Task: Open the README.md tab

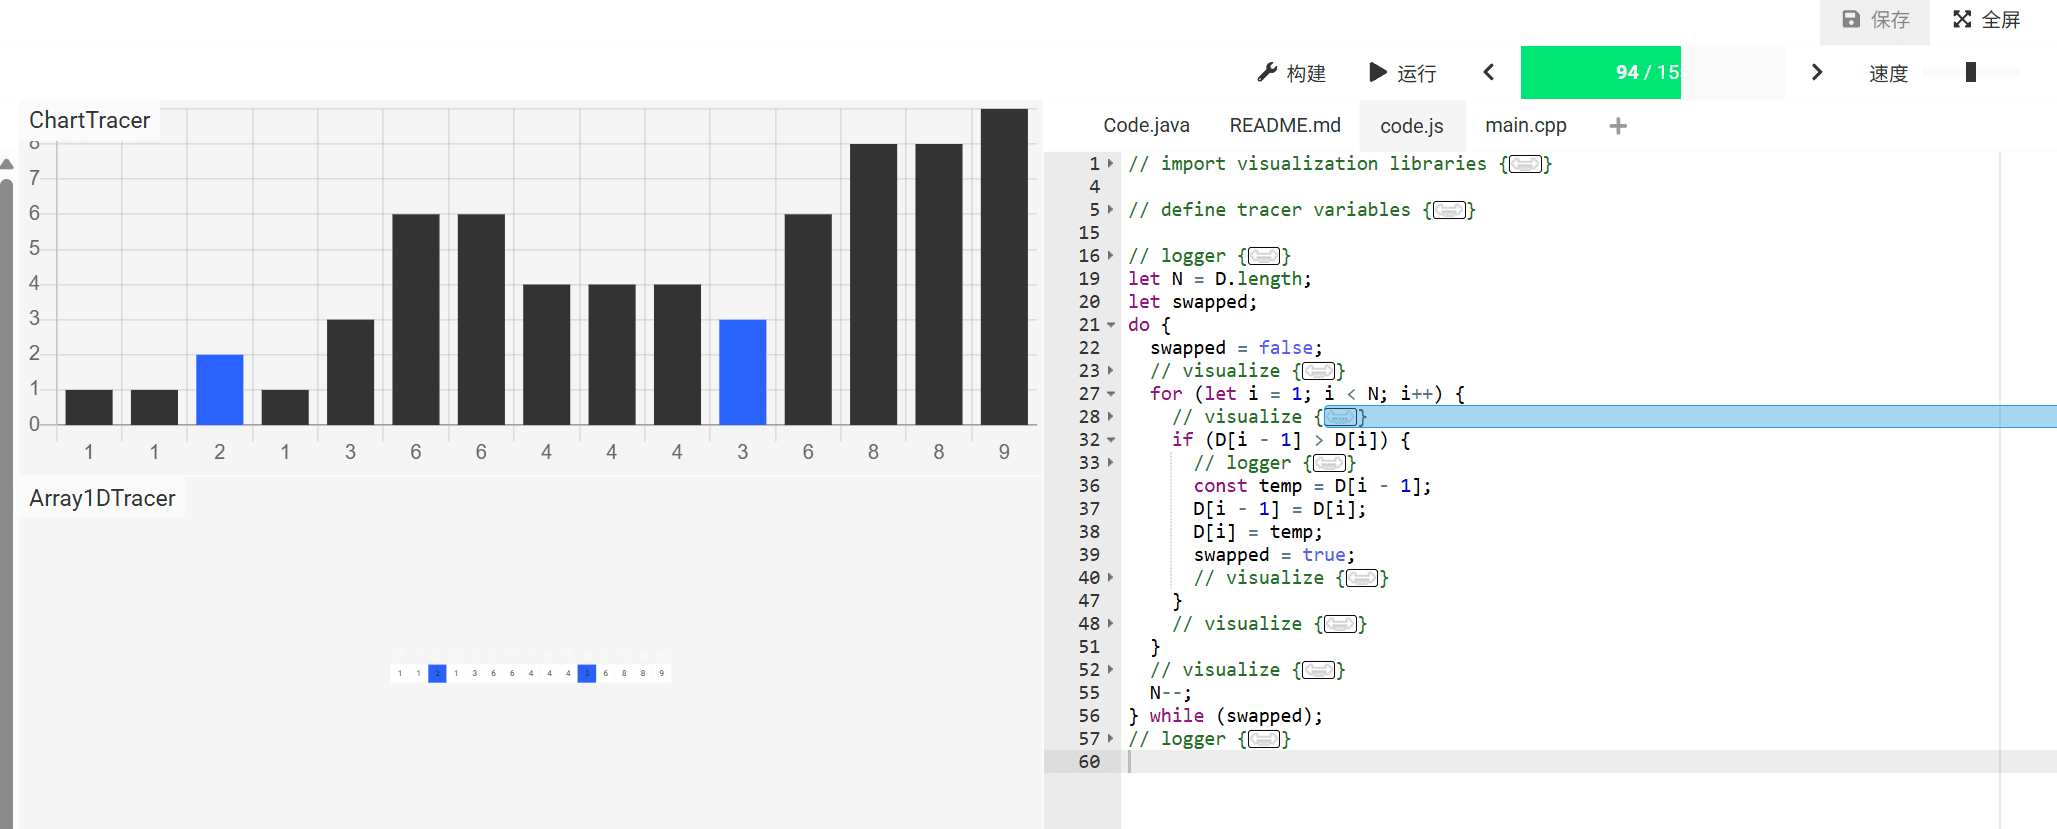Action: [1284, 125]
